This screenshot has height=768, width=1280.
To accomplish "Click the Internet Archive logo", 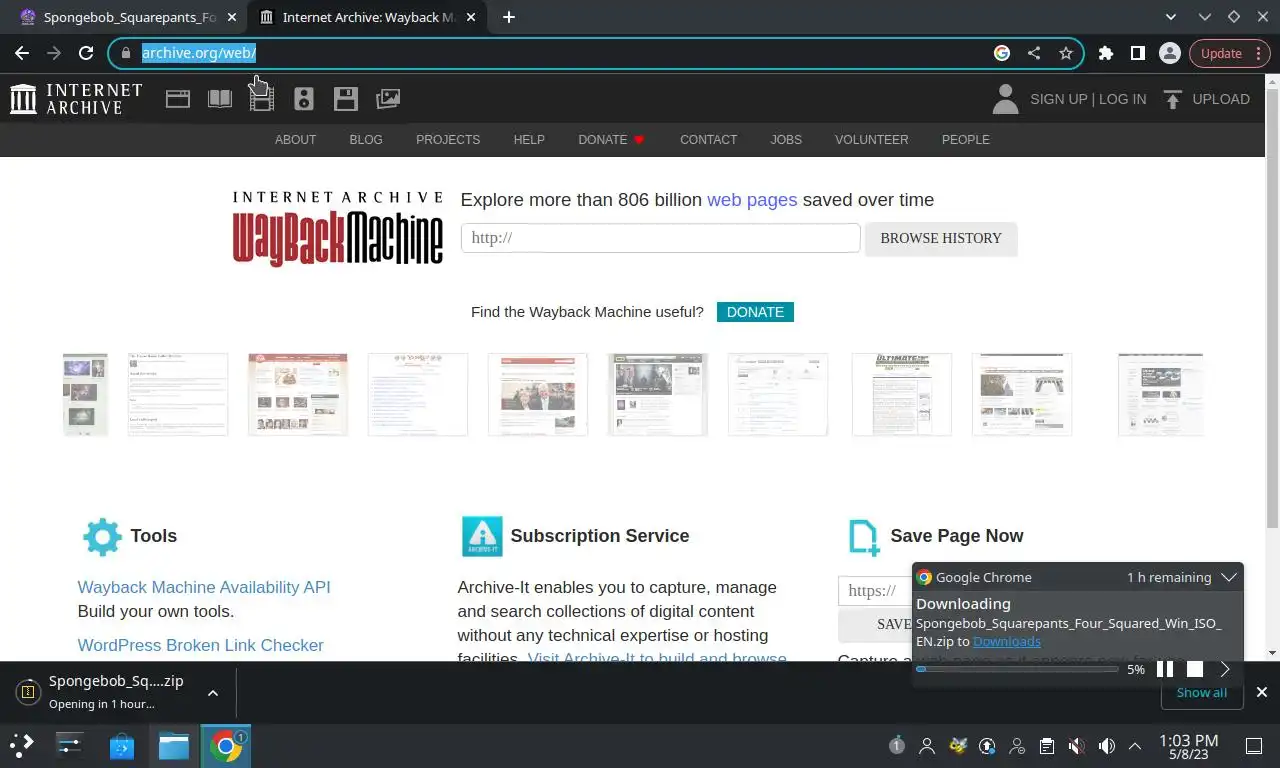I will 76,98.
